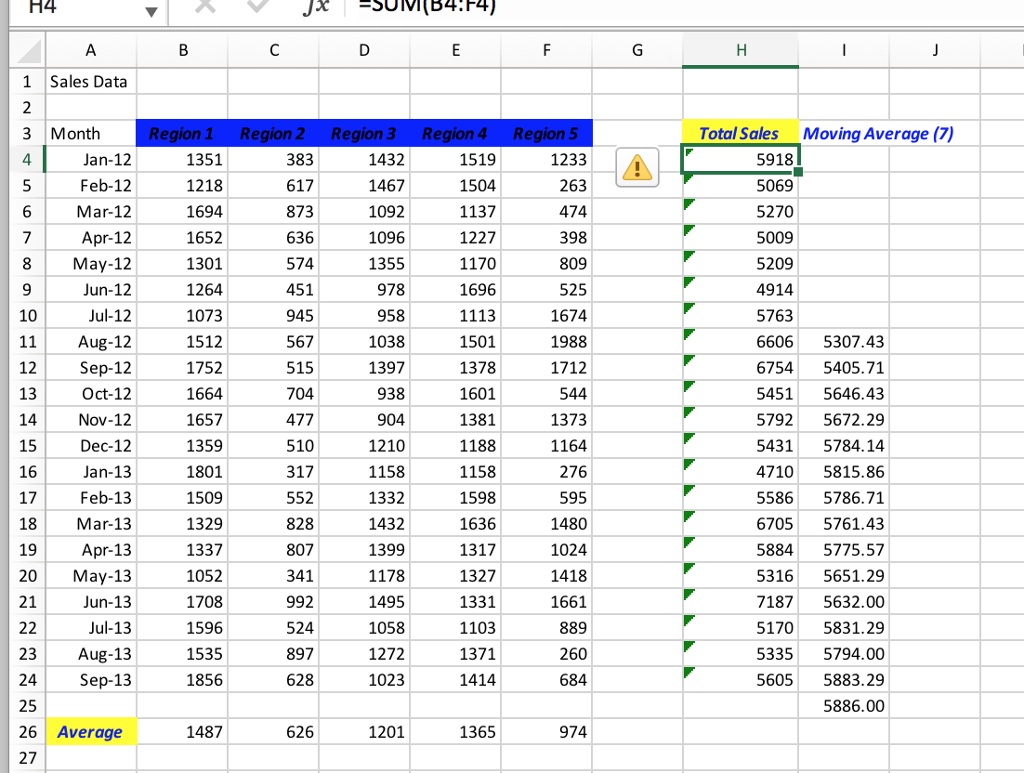Select the yellow Average cell in row 26
Viewport: 1024px width, 773px height.
pyautogui.click(x=91, y=731)
